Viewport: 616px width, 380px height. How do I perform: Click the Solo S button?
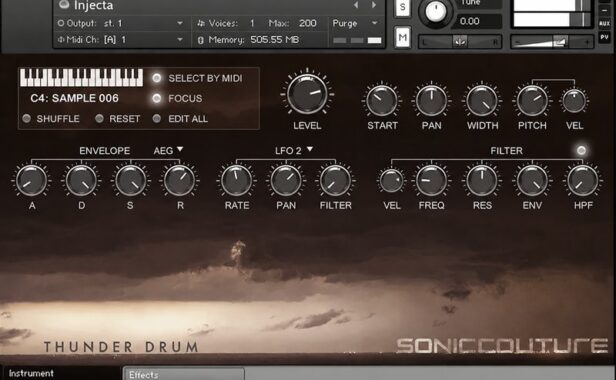403,7
